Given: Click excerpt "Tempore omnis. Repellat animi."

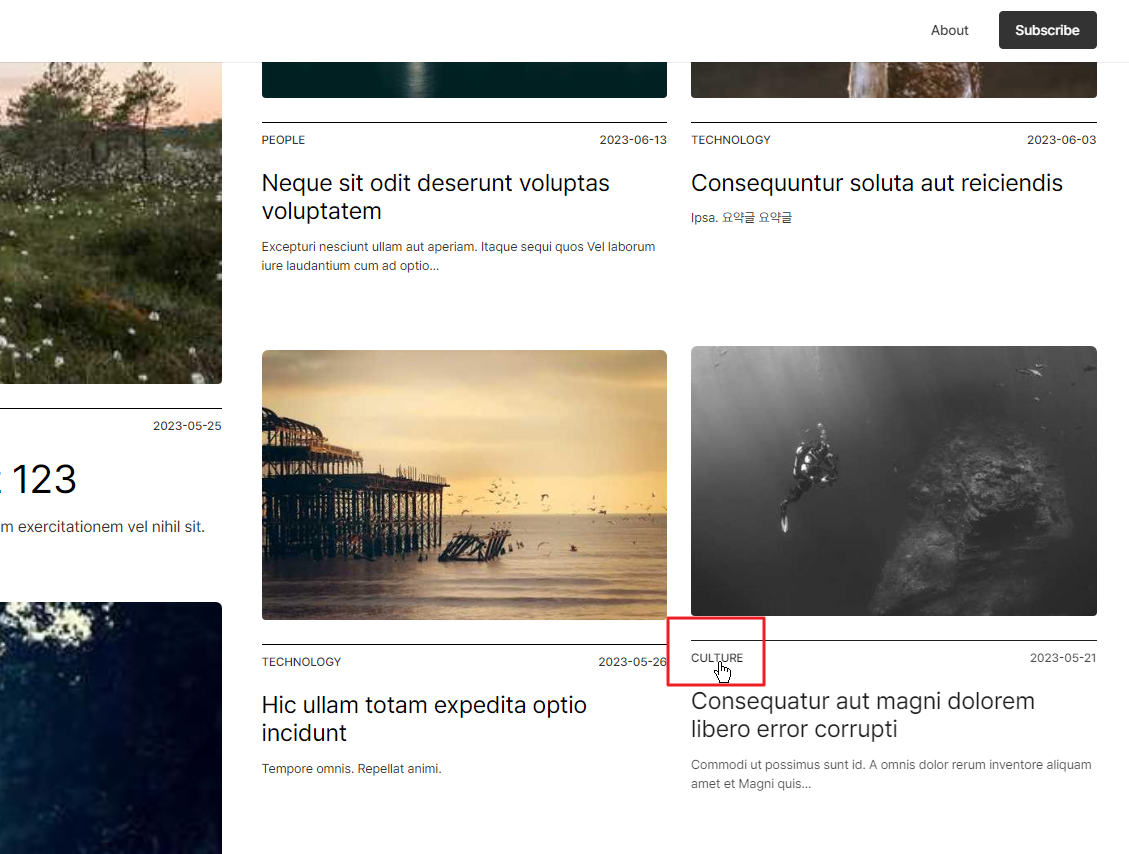Looking at the screenshot, I should [x=351, y=768].
